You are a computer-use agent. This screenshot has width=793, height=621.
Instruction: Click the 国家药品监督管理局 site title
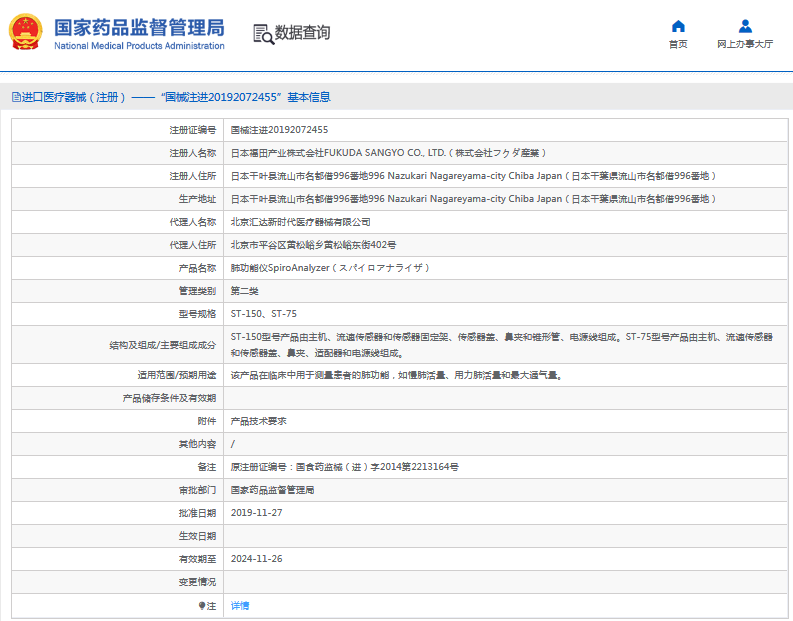pyautogui.click(x=138, y=27)
